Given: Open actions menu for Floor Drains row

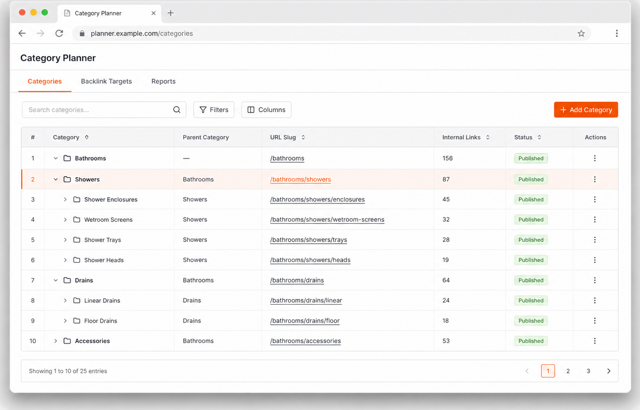Looking at the screenshot, I should click(595, 321).
